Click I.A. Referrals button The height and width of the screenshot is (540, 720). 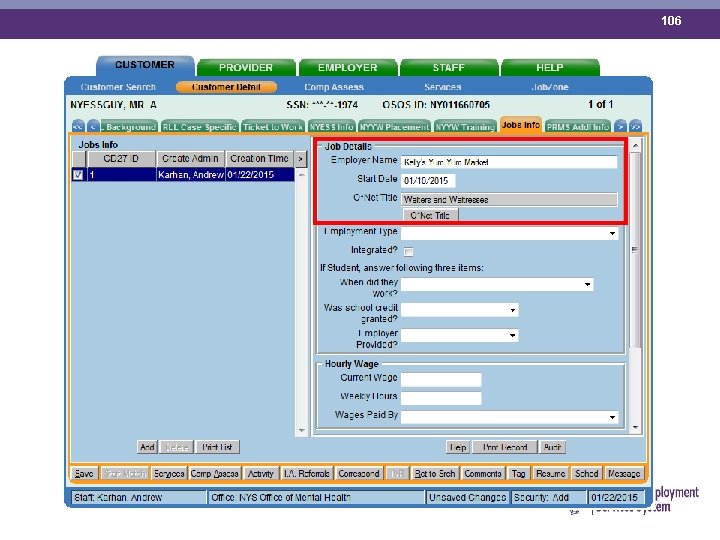(x=306, y=473)
